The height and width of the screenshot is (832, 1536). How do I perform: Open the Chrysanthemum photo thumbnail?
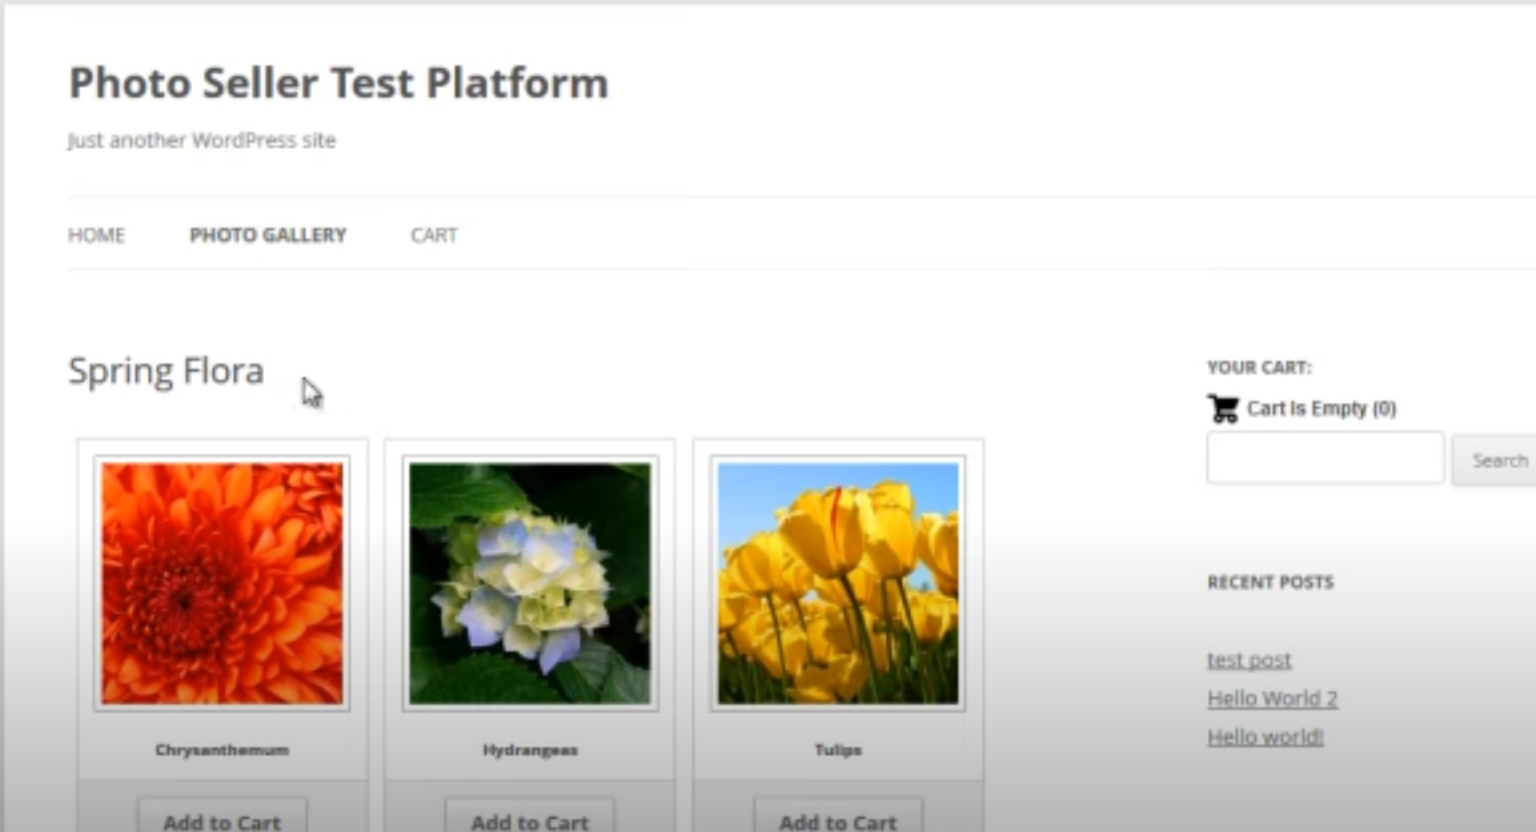[x=222, y=583]
